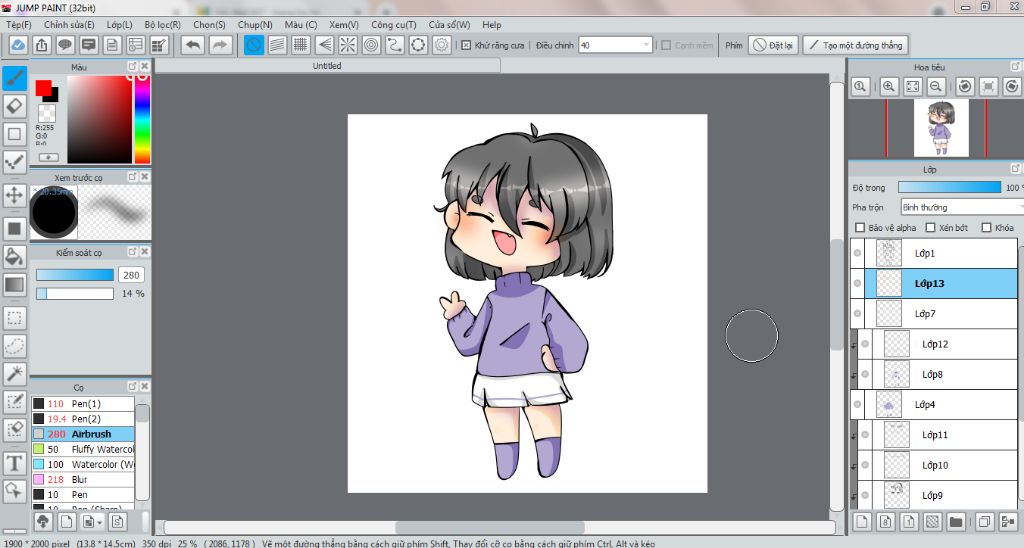The image size is (1024, 548).
Task: Open the Tệp(F) menu
Action: (19, 24)
